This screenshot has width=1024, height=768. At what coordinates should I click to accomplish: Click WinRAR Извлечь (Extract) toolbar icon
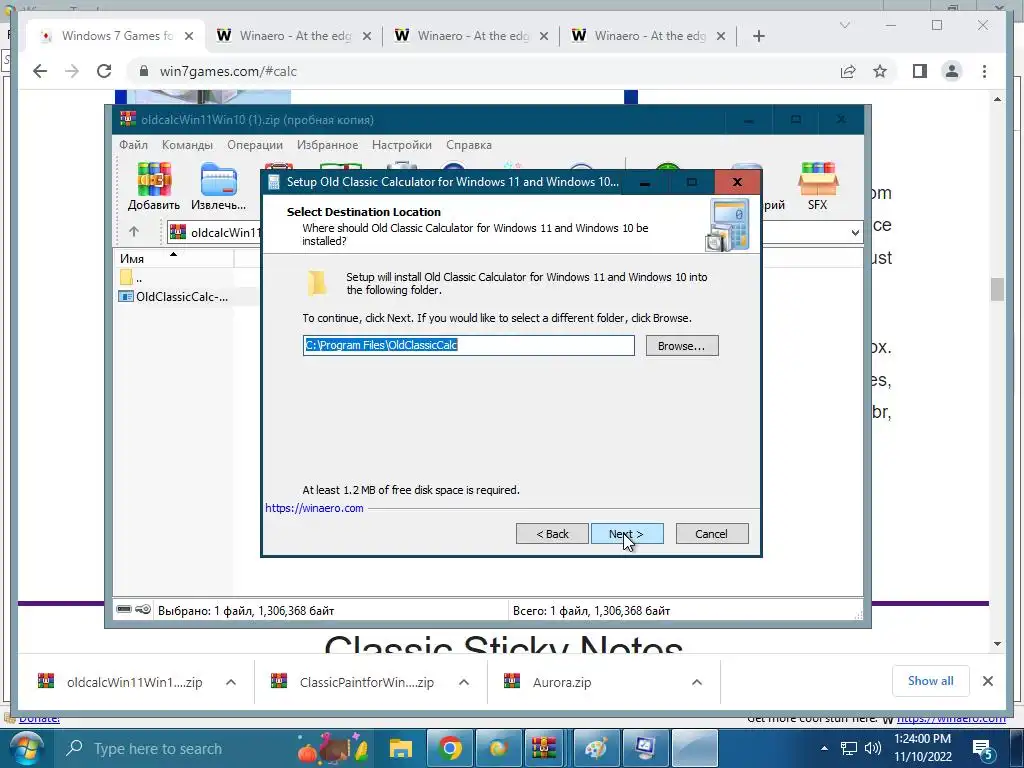[x=218, y=187]
